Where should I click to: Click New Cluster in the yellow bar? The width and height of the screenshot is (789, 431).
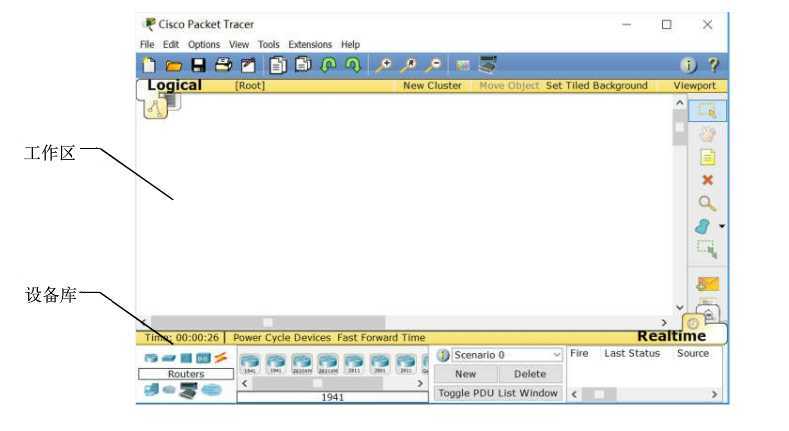(432, 85)
